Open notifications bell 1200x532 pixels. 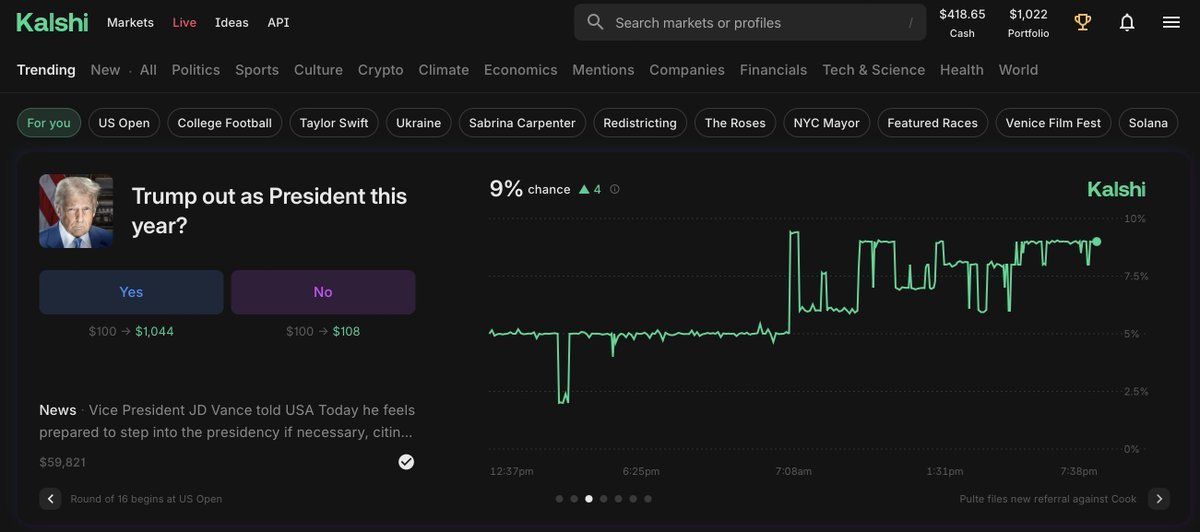pos(1127,22)
